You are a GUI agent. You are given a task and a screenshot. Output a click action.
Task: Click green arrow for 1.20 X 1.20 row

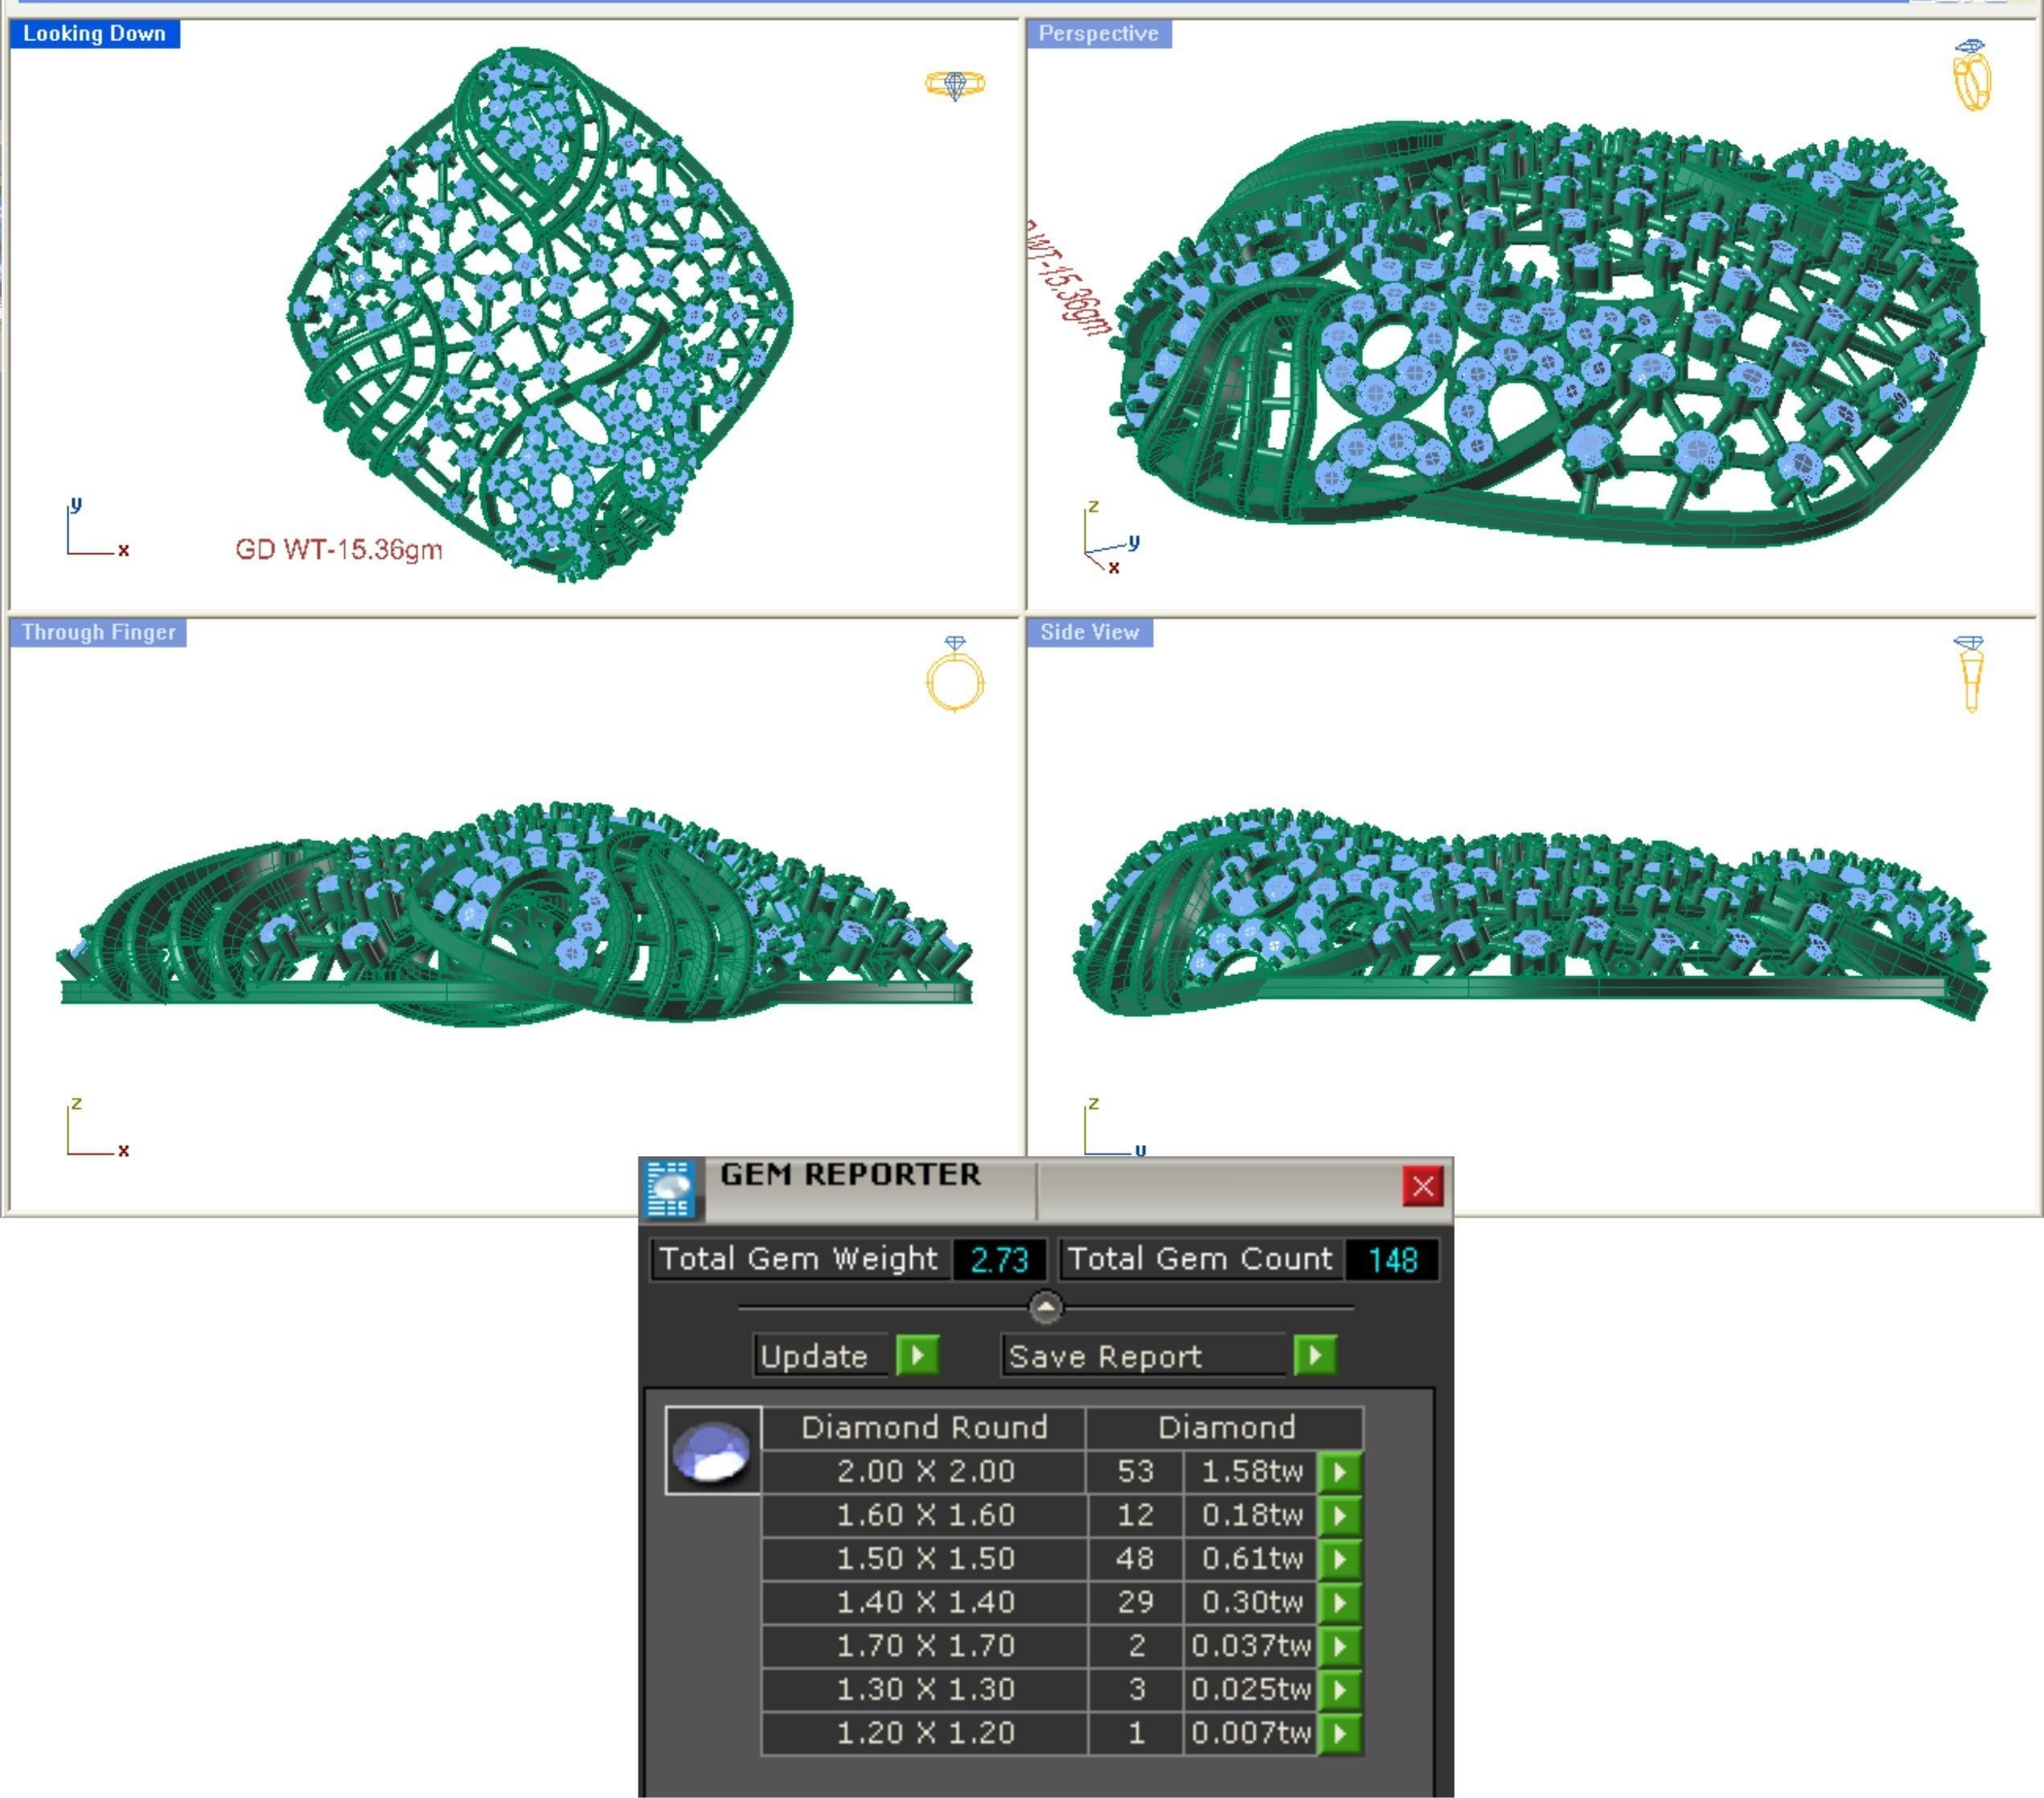pyautogui.click(x=1340, y=1733)
